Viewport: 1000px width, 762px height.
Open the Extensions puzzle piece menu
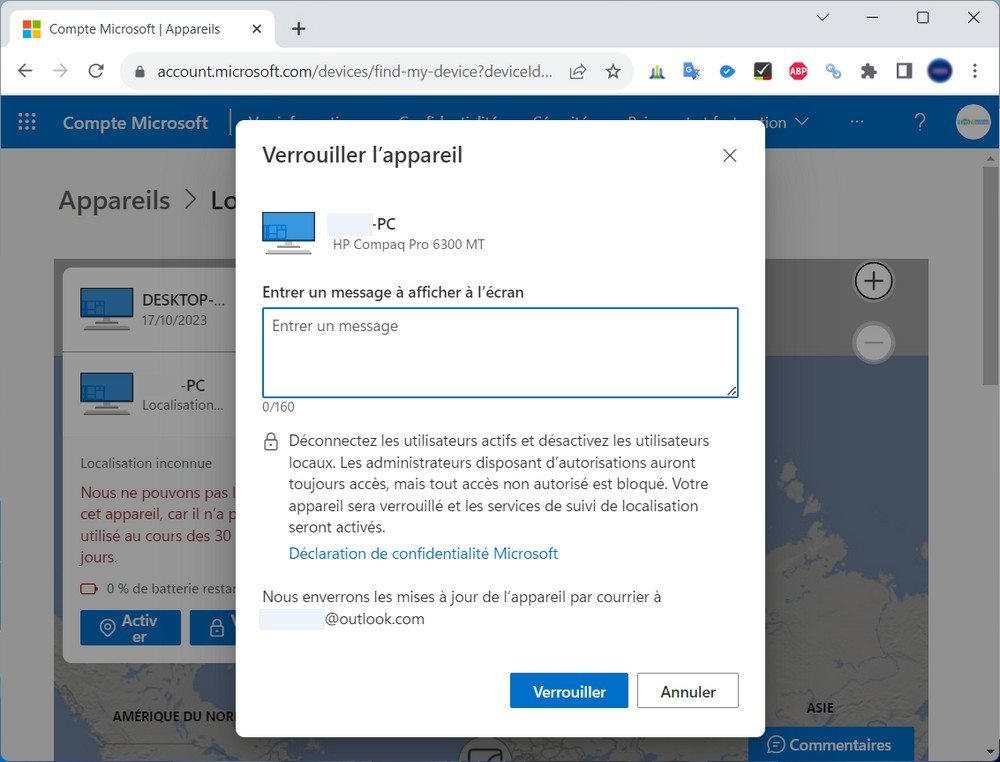[869, 71]
